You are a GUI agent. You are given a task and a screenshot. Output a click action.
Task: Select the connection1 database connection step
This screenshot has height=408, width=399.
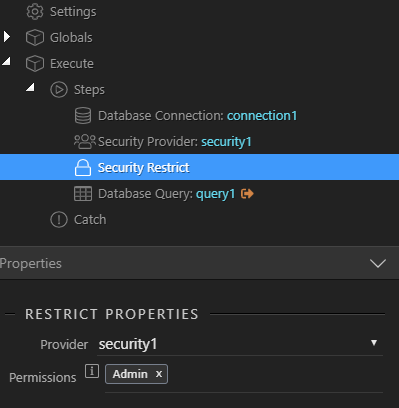[x=199, y=116]
